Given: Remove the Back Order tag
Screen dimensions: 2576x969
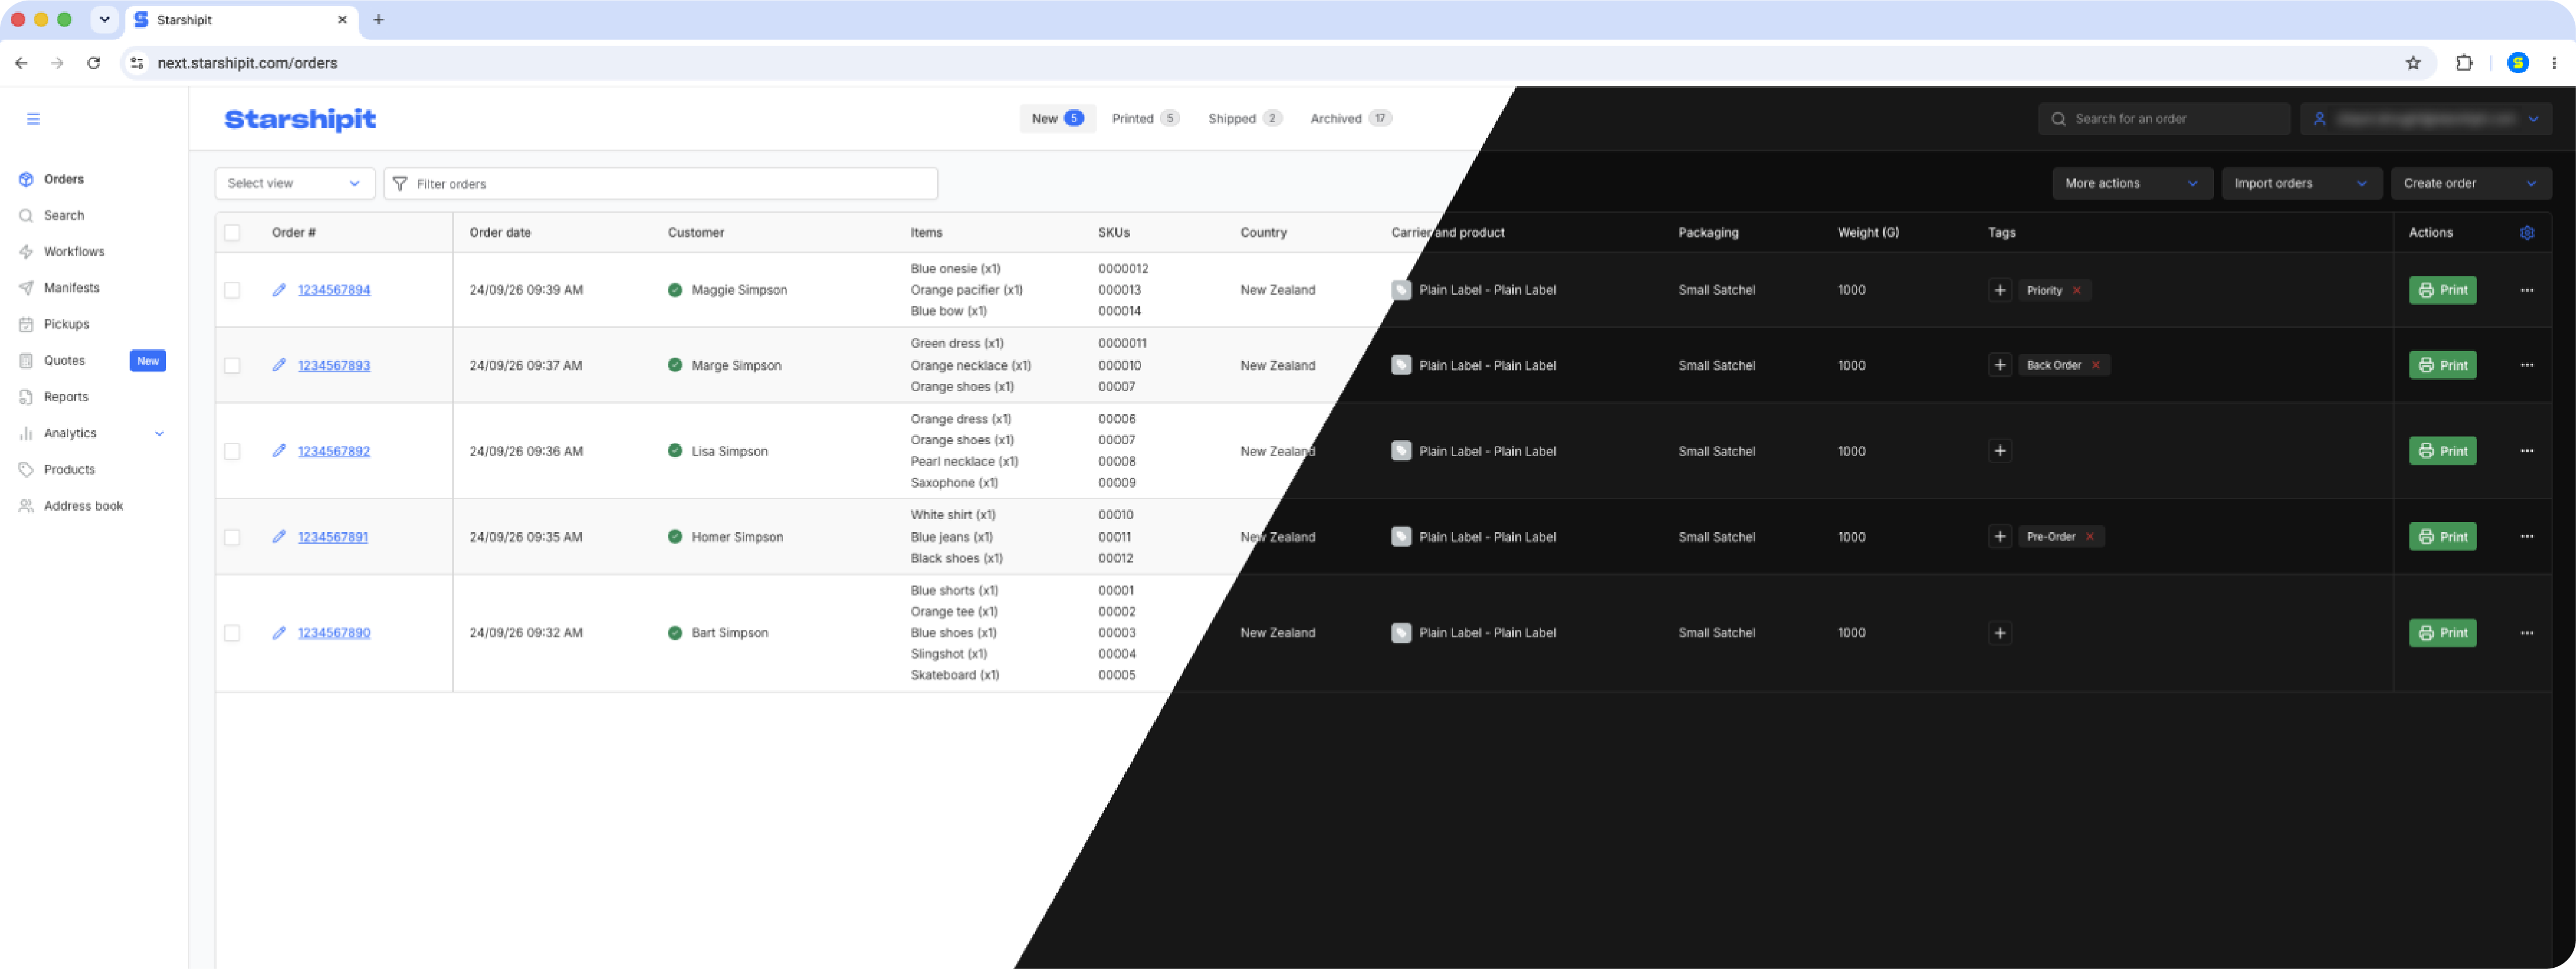Looking at the screenshot, I should point(2096,365).
